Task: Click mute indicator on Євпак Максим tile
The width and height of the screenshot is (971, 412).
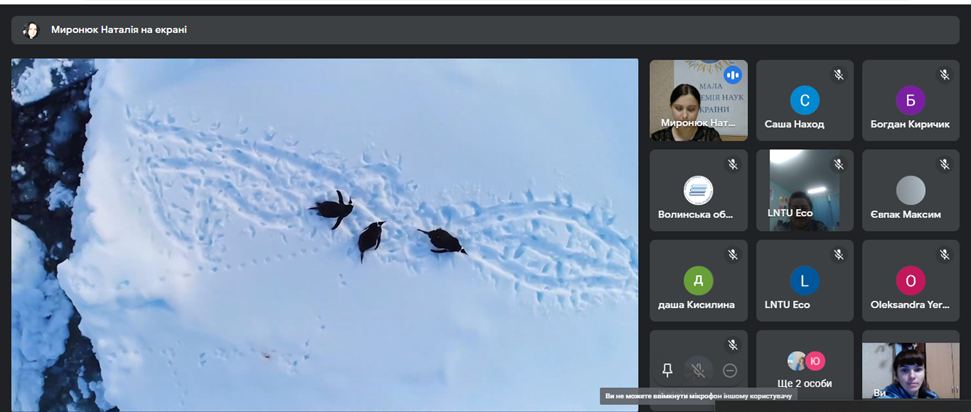Action: [944, 165]
